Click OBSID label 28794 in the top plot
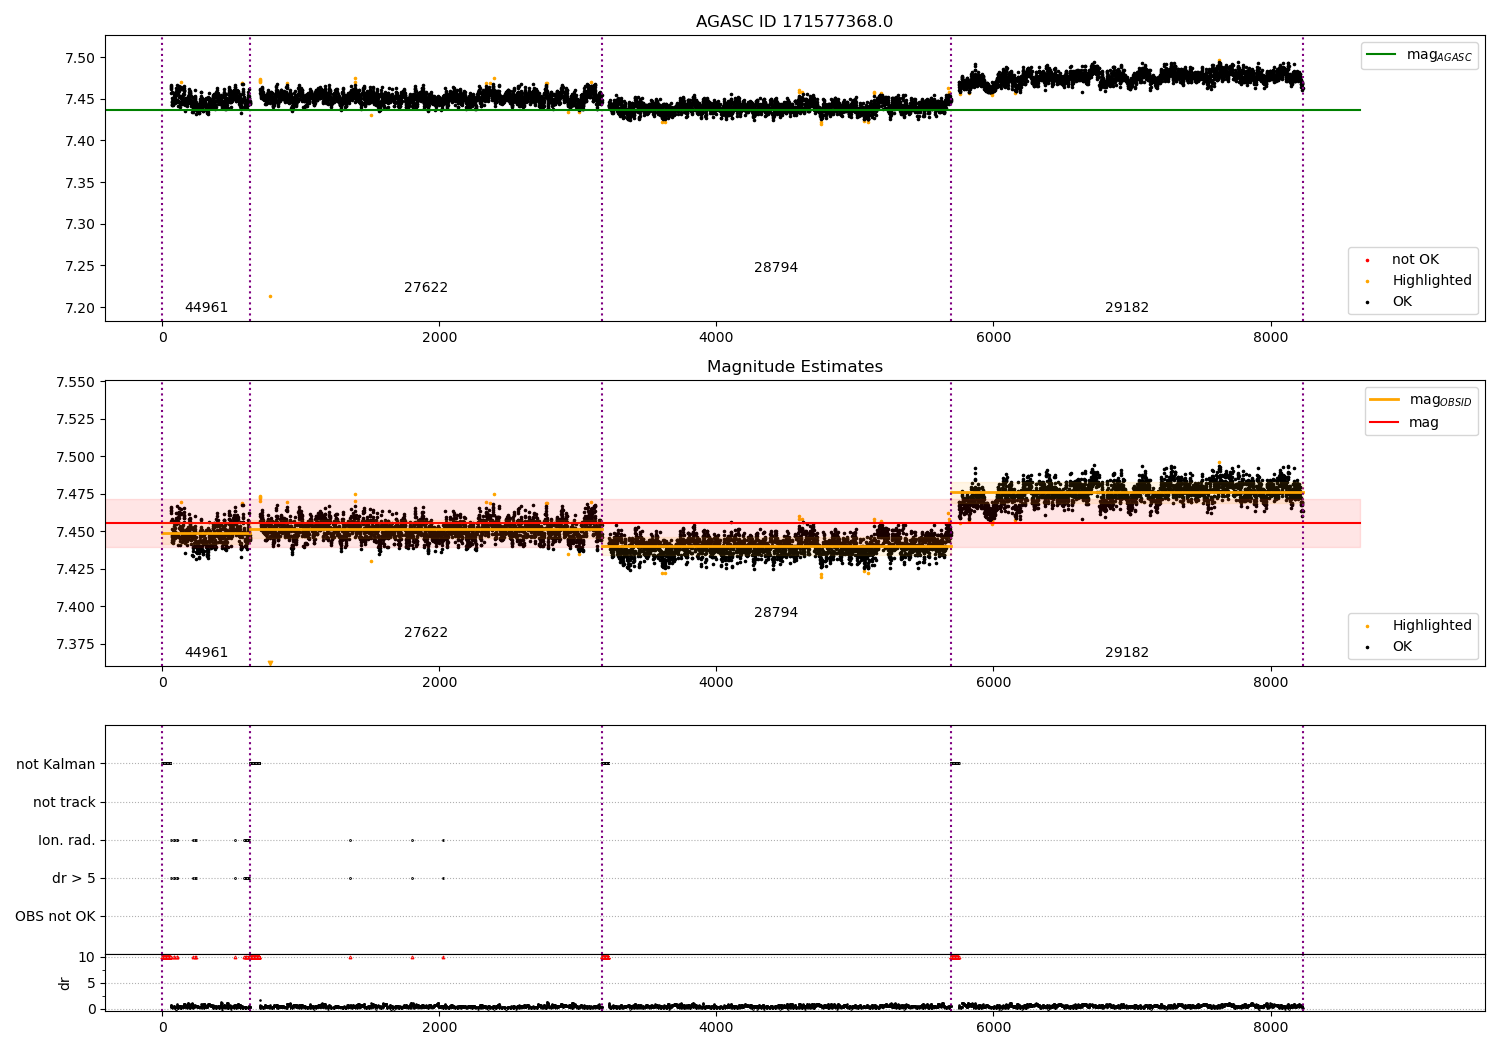 point(776,268)
